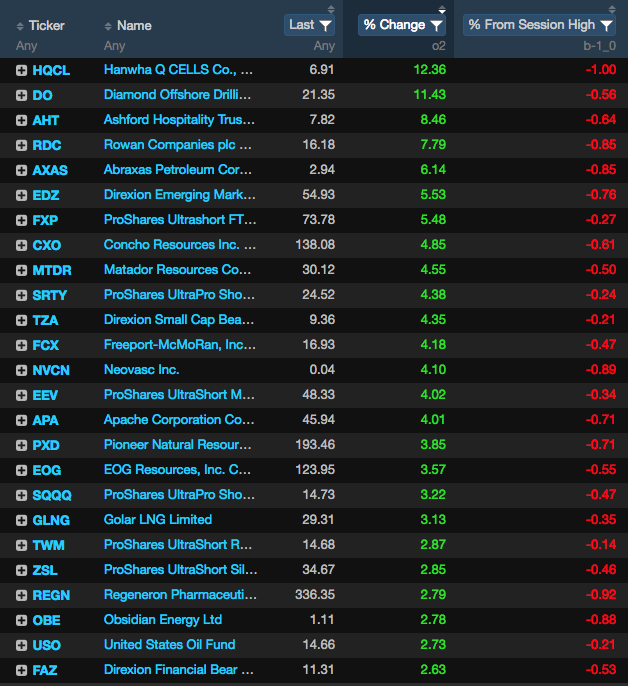Image resolution: width=628 pixels, height=686 pixels.
Task: Open the % From Session High filter
Action: 539,25
